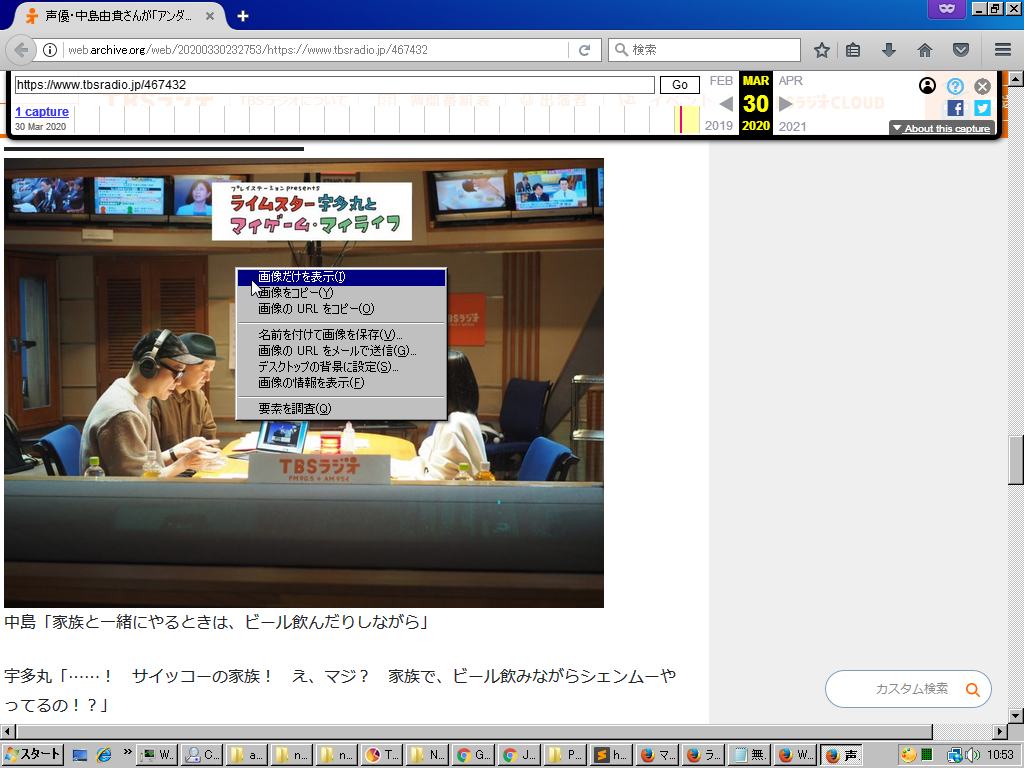
Task: Go to the home page icon
Action: click(925, 50)
